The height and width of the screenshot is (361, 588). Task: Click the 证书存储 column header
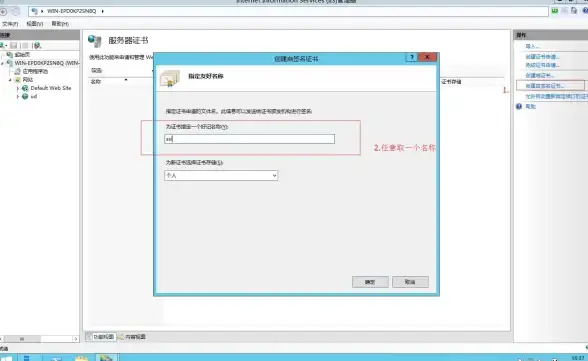[x=451, y=81]
